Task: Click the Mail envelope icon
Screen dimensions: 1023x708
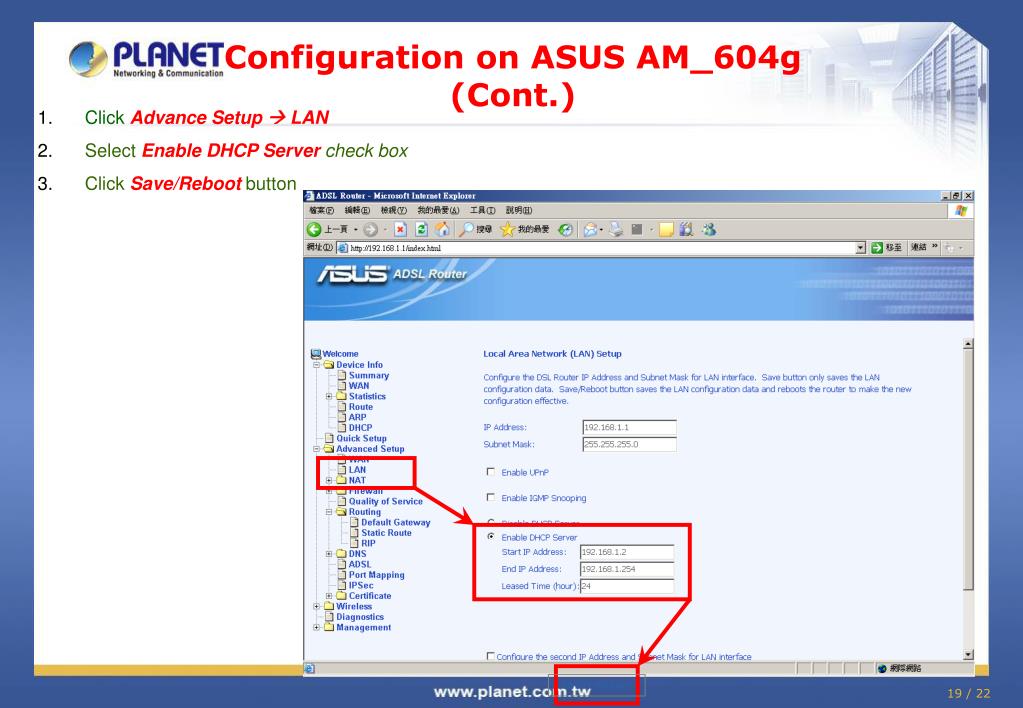Action: click(590, 229)
